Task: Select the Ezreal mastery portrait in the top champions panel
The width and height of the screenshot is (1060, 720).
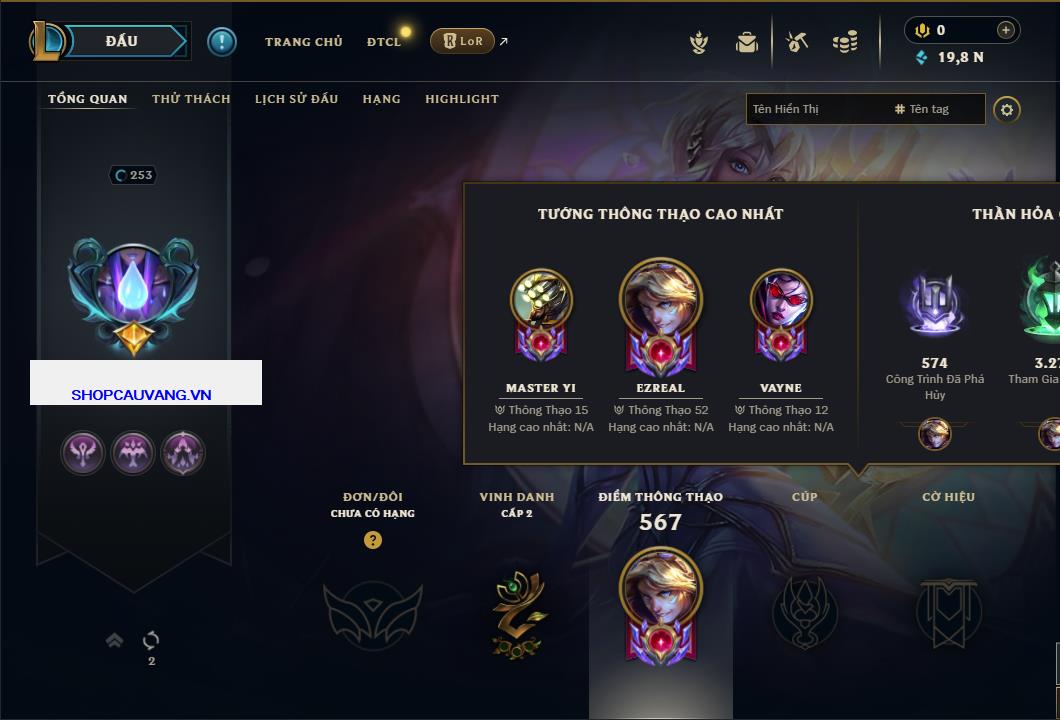Action: (x=660, y=317)
